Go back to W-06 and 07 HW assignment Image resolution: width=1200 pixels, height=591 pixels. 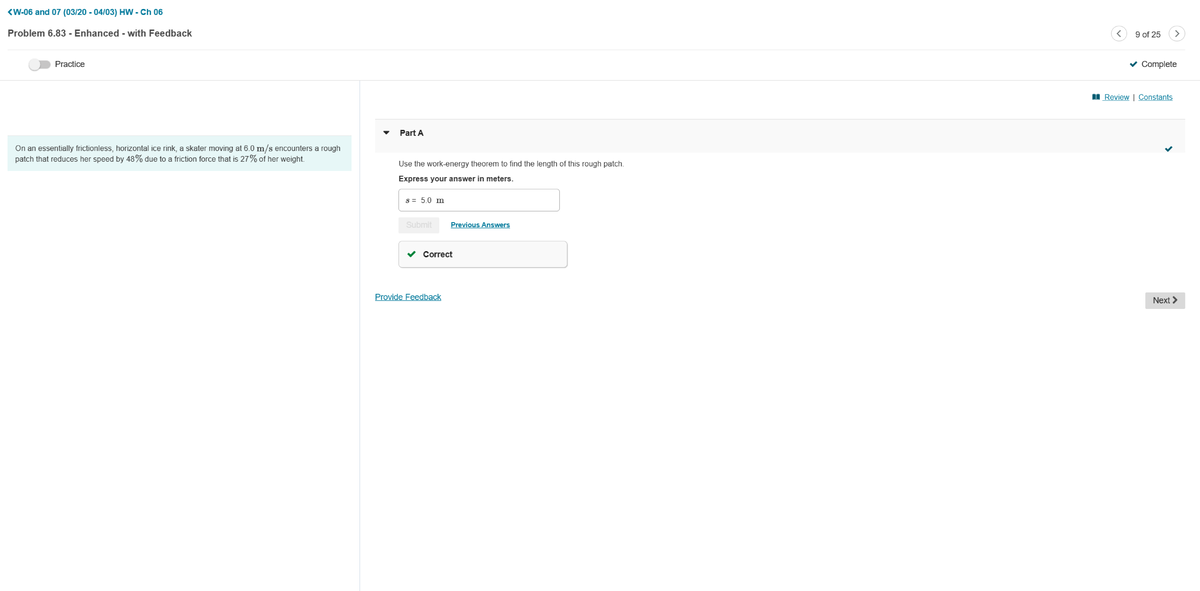[x=85, y=12]
